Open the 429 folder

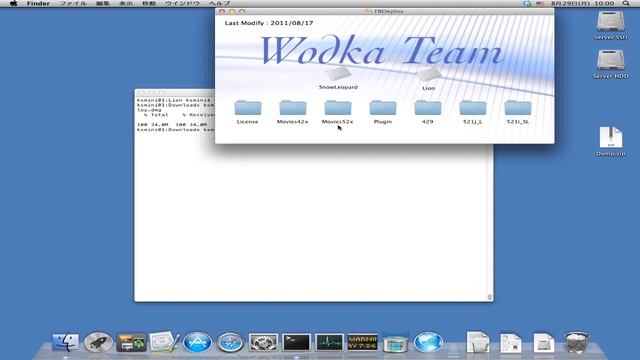pyautogui.click(x=428, y=108)
